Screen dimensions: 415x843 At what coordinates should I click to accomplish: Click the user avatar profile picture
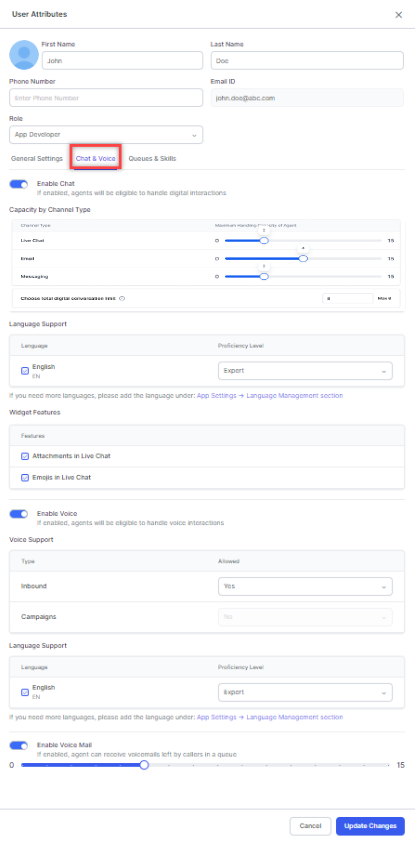click(24, 55)
